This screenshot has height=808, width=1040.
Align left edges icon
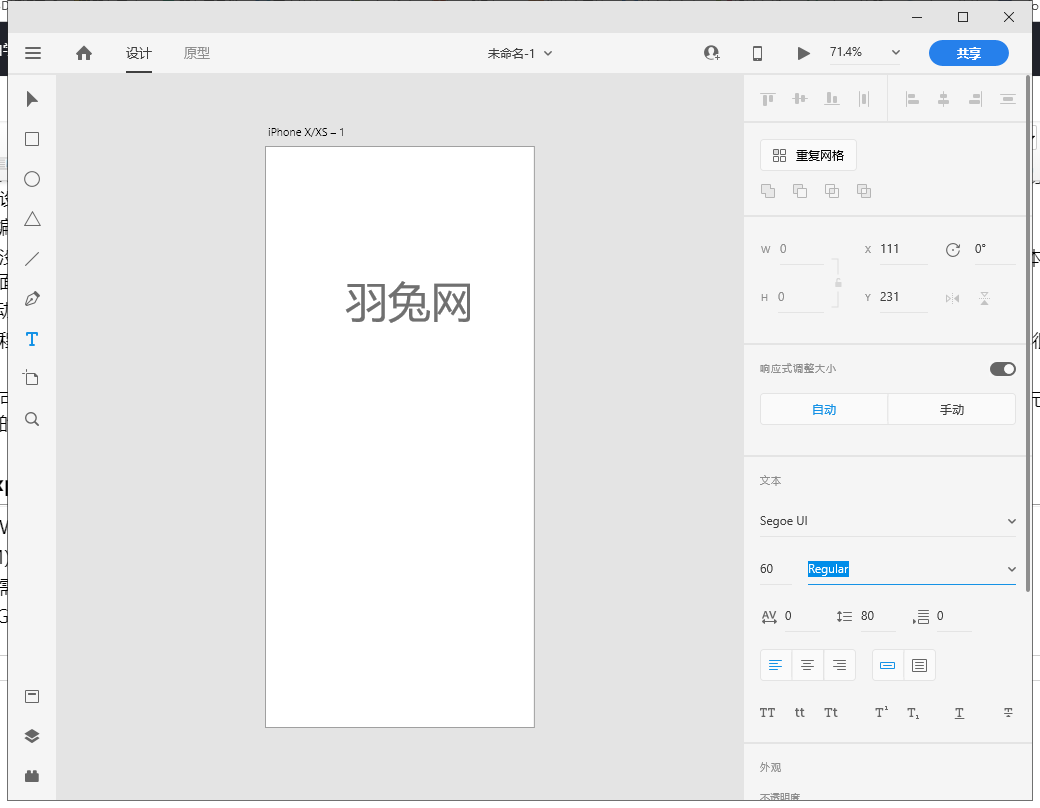pyautogui.click(x=912, y=100)
